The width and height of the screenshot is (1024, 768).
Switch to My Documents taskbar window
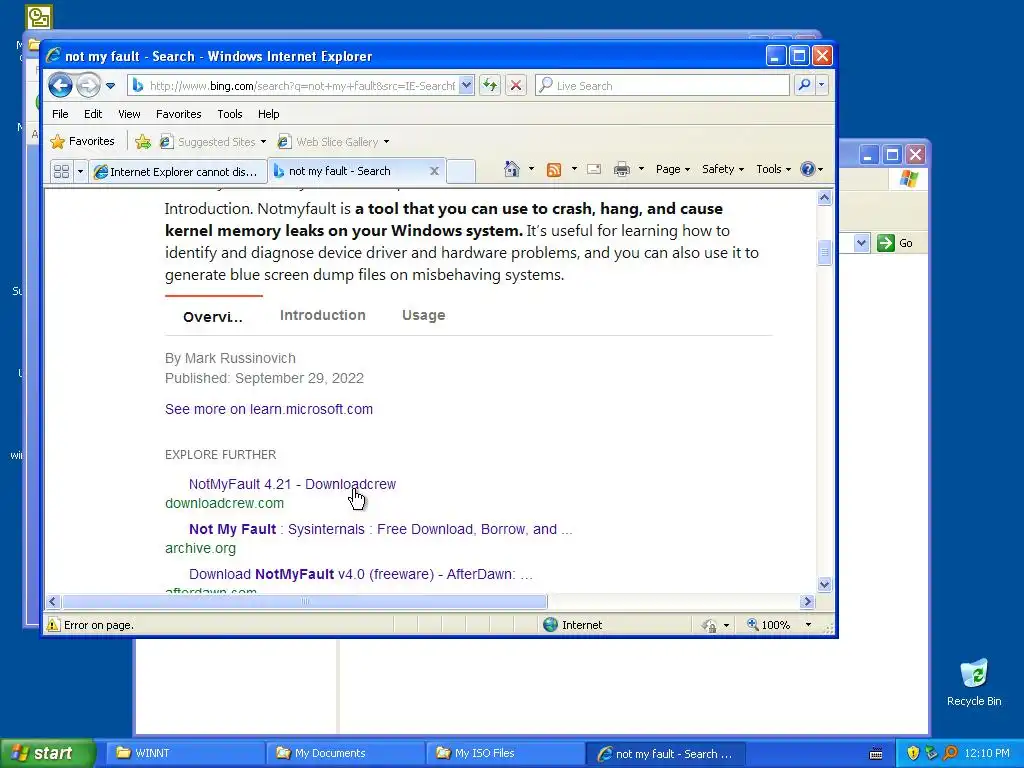345,754
